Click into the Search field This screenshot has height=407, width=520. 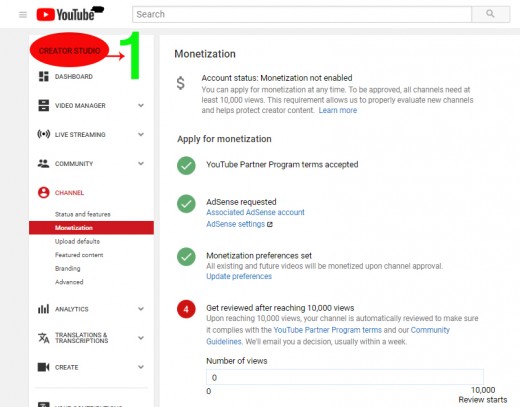click(x=302, y=14)
